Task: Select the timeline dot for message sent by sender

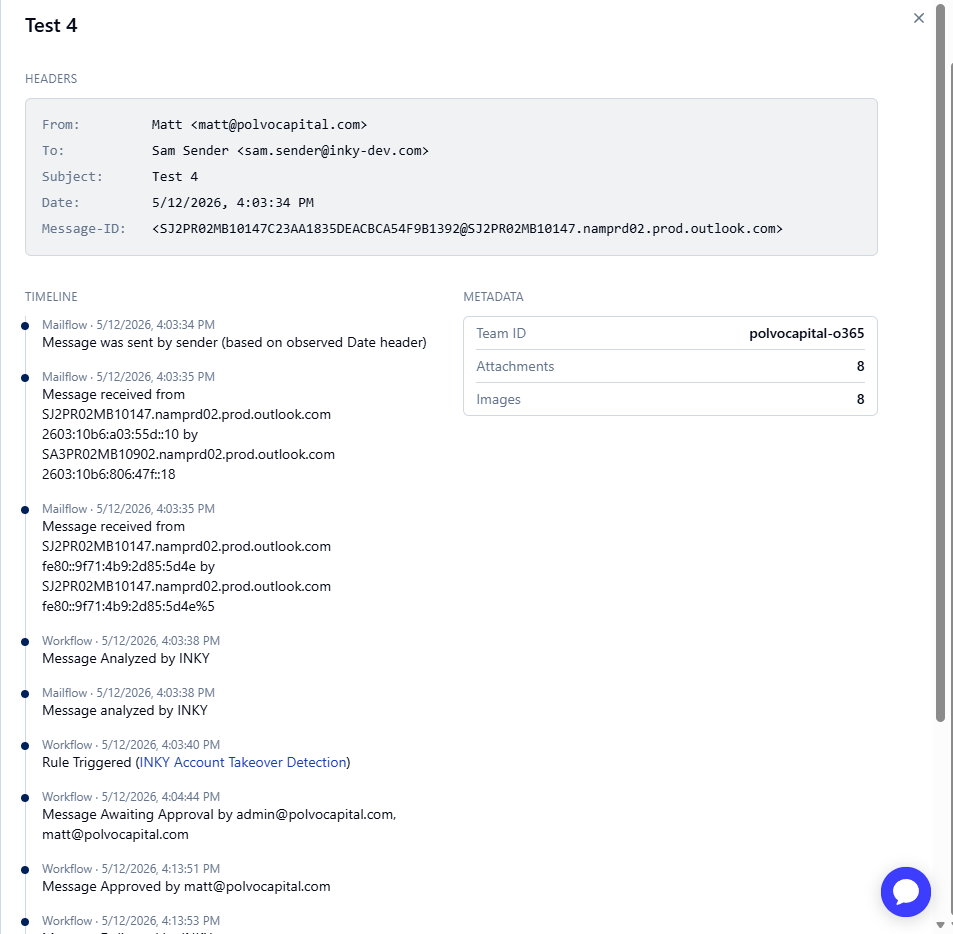Action: pyautogui.click(x=25, y=326)
